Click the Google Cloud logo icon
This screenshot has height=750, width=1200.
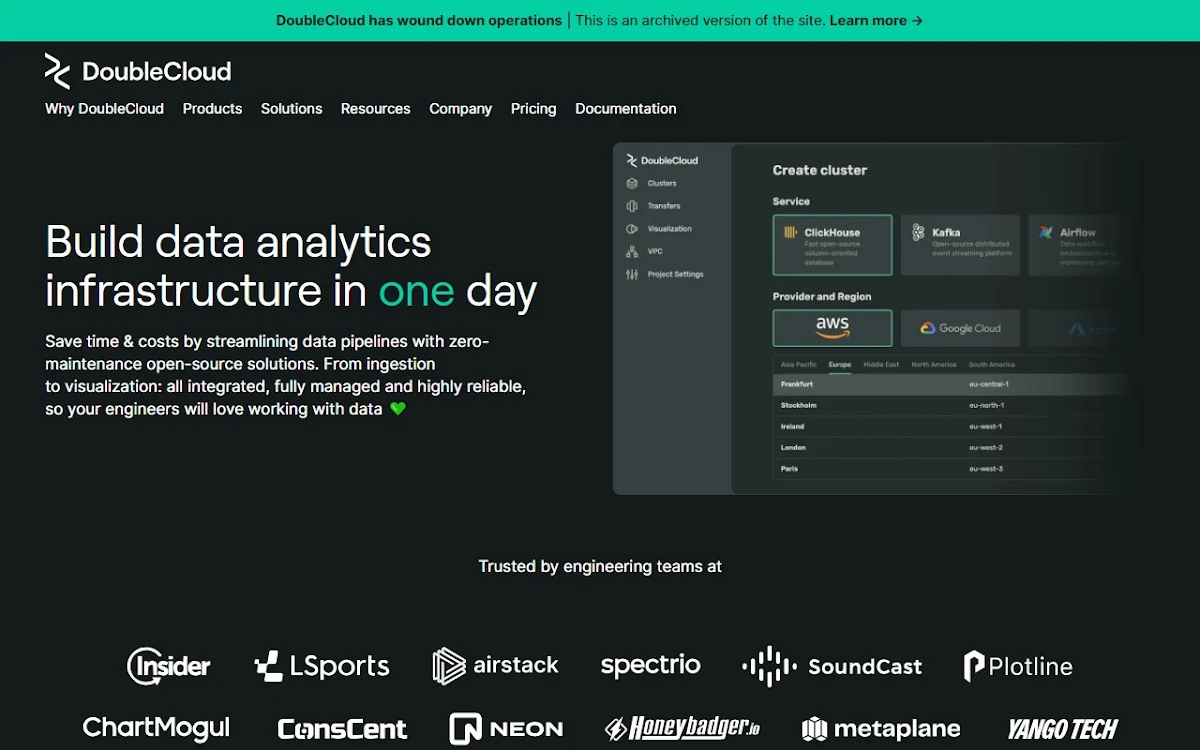point(928,328)
